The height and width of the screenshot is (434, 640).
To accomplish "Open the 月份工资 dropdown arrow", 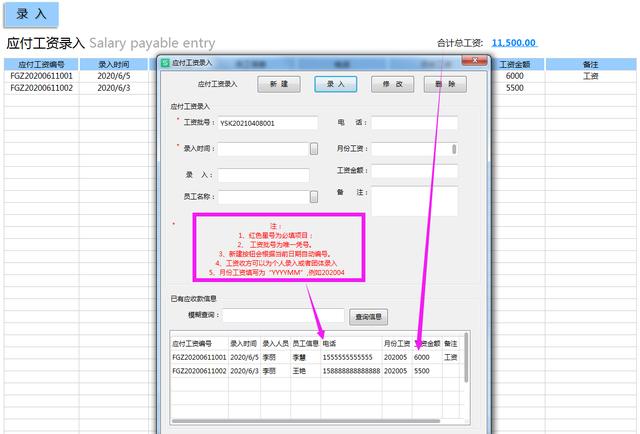I will pyautogui.click(x=454, y=149).
